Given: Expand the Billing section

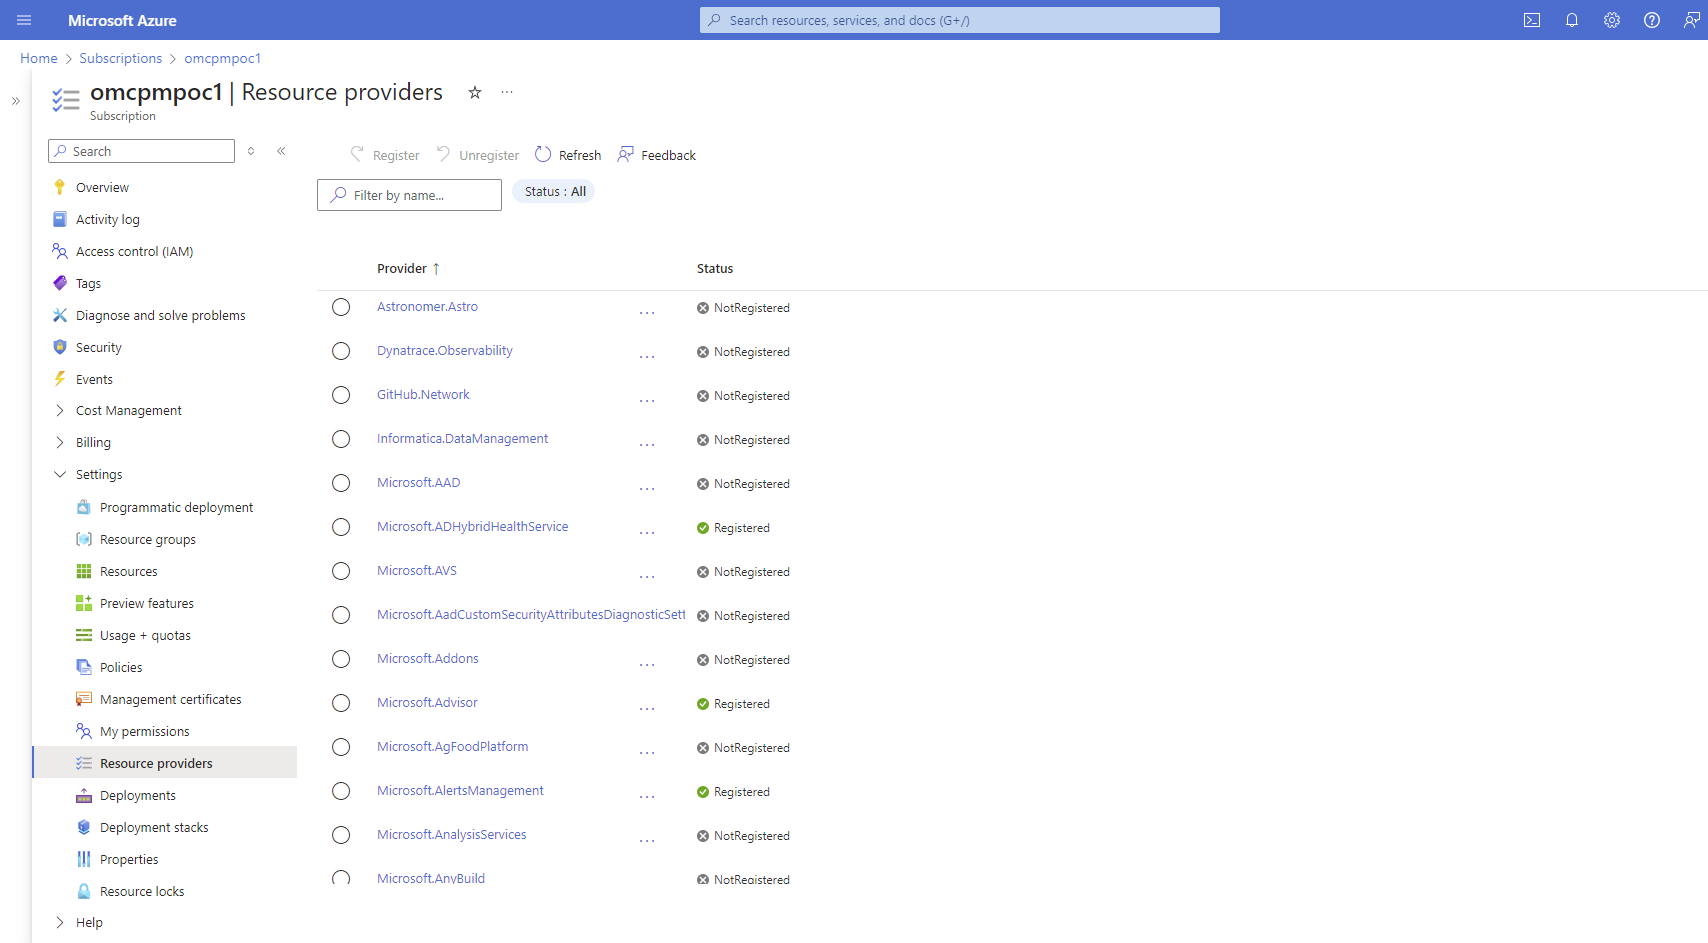Looking at the screenshot, I should tap(60, 443).
